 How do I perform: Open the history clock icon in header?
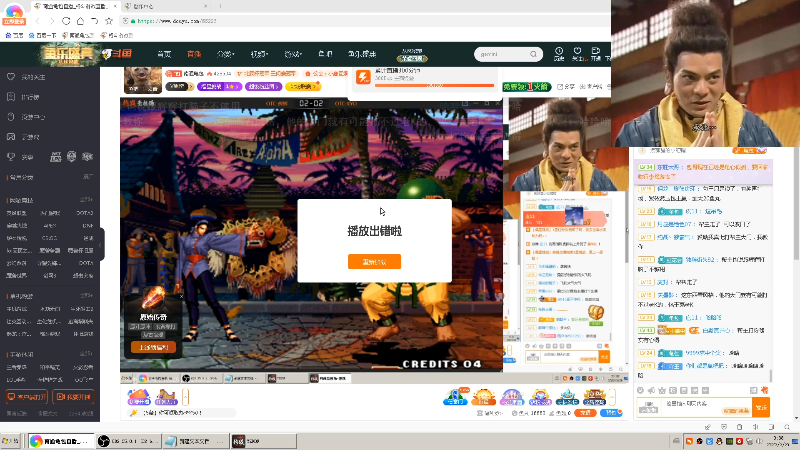tap(559, 54)
